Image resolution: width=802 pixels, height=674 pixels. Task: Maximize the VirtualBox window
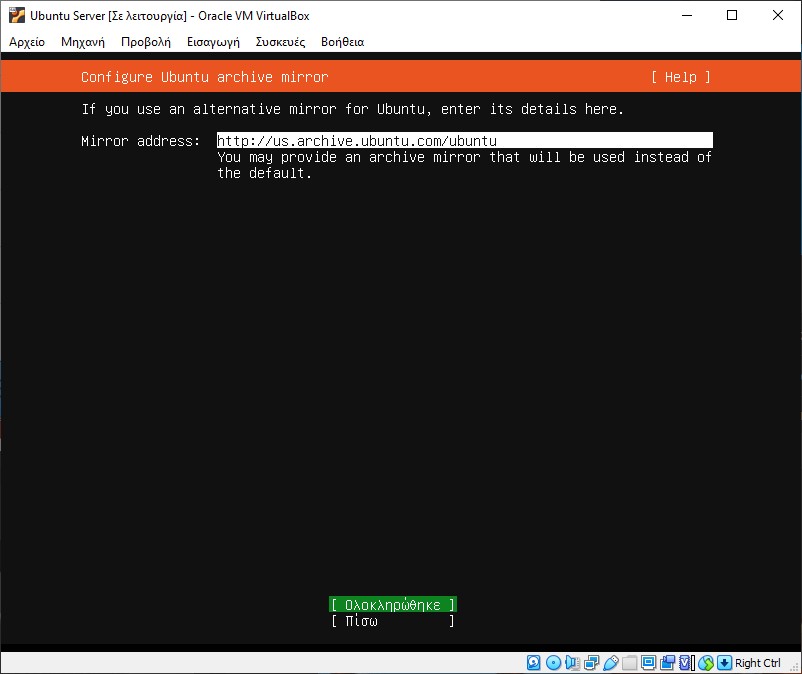pyautogui.click(x=732, y=15)
